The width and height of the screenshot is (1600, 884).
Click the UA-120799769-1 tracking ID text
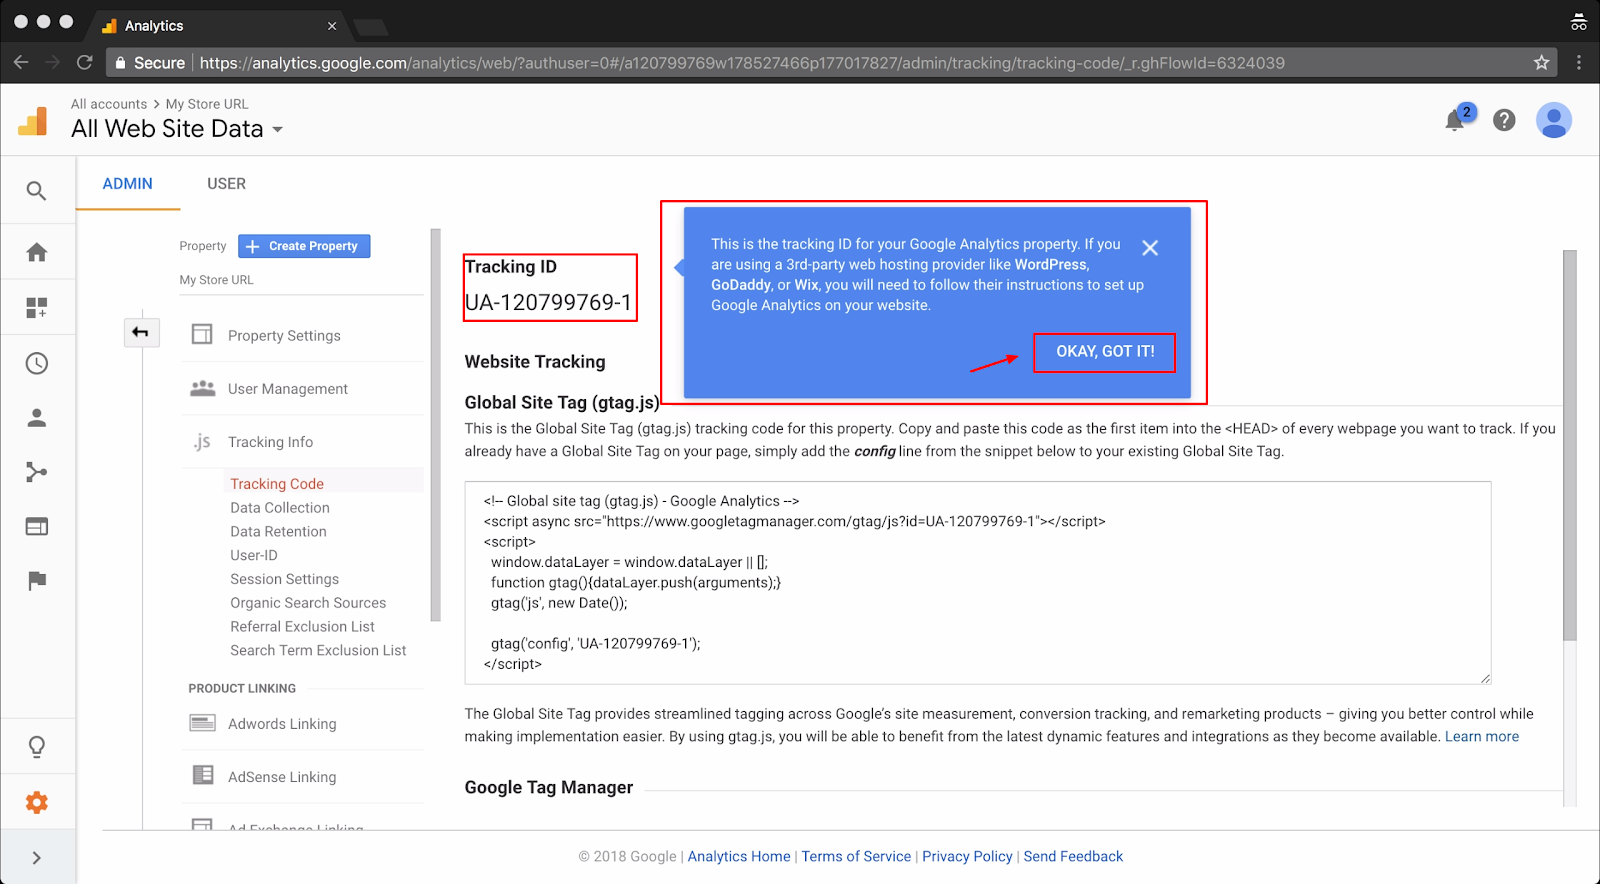click(x=548, y=303)
